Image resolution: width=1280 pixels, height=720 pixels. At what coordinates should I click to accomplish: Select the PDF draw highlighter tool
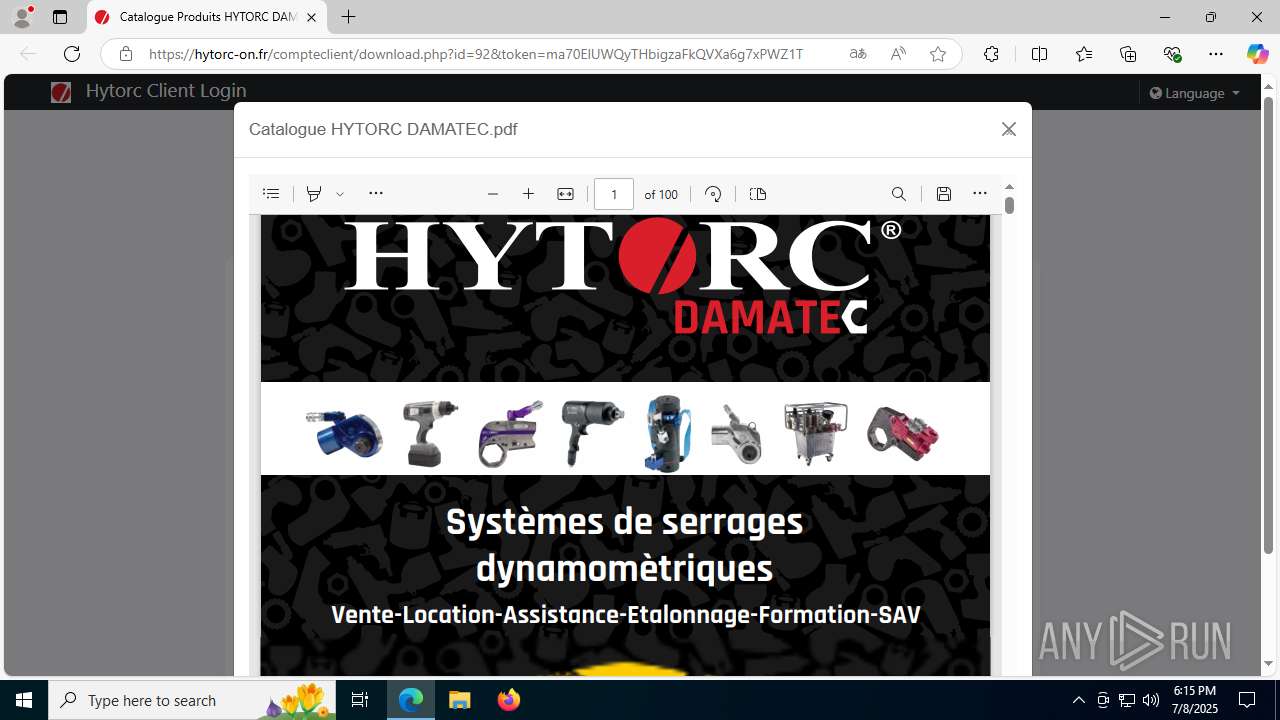point(314,194)
